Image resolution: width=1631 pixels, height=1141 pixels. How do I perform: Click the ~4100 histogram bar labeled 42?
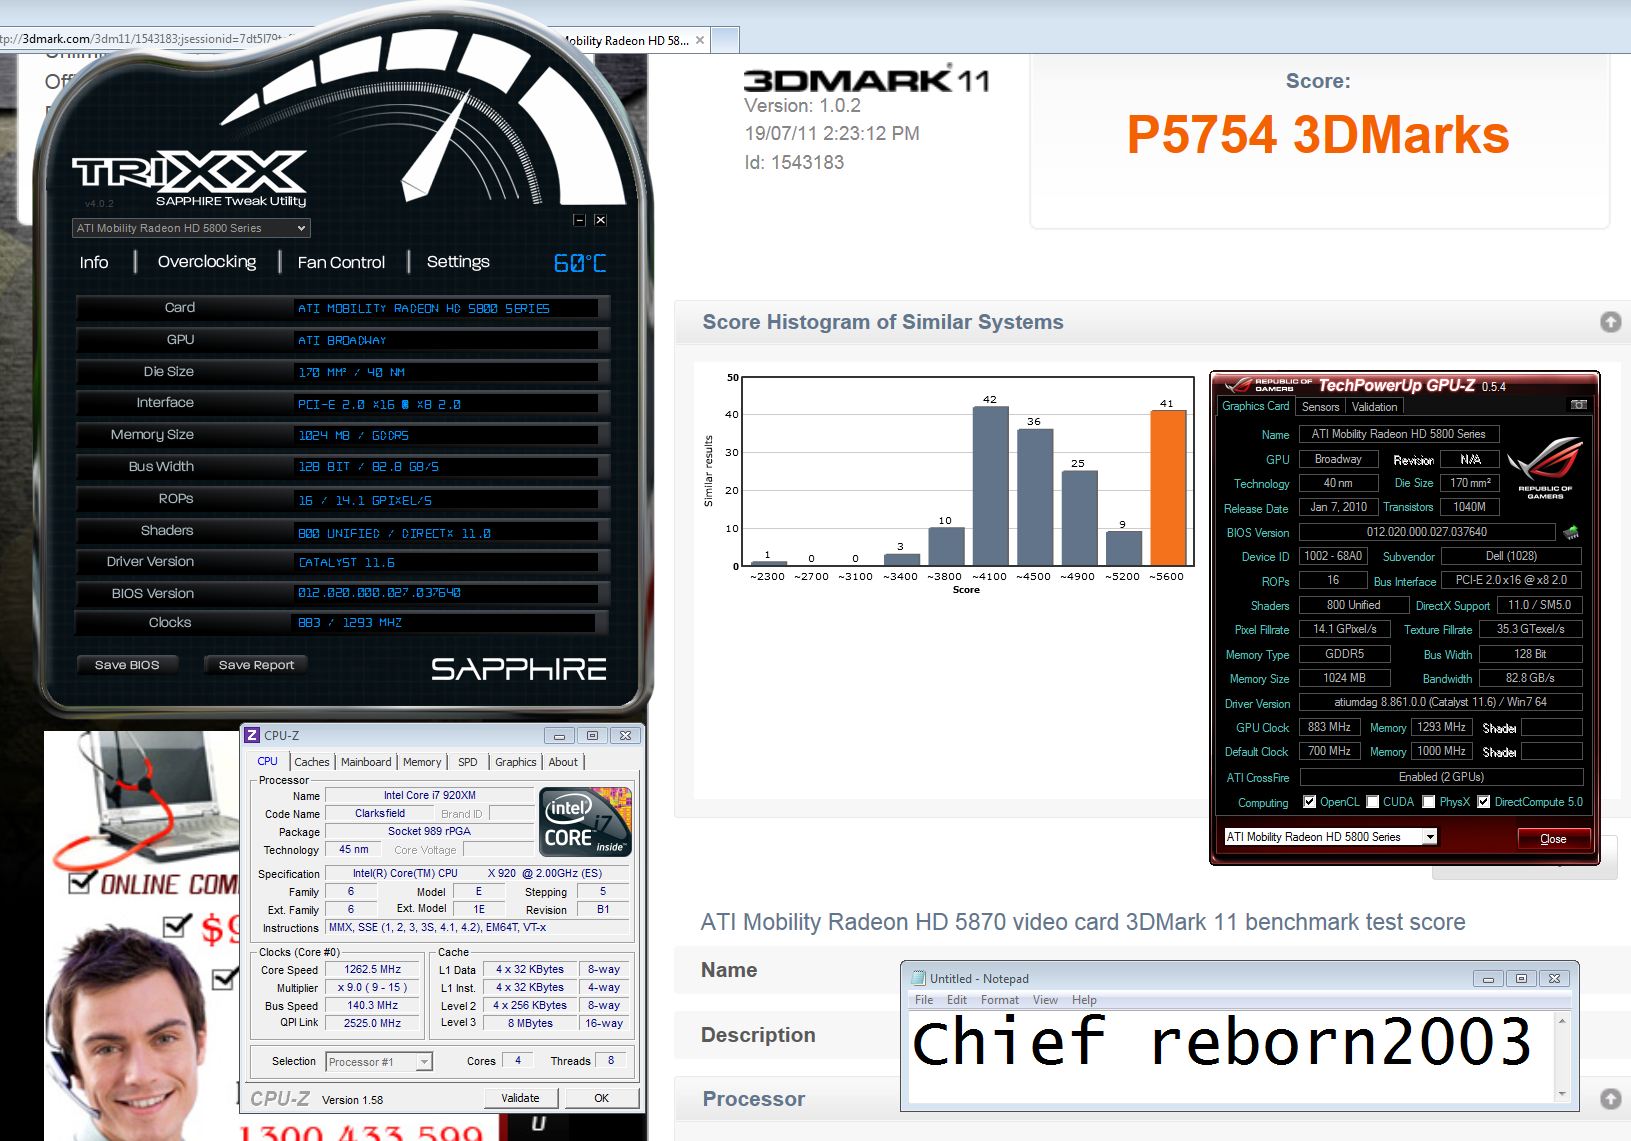[990, 486]
